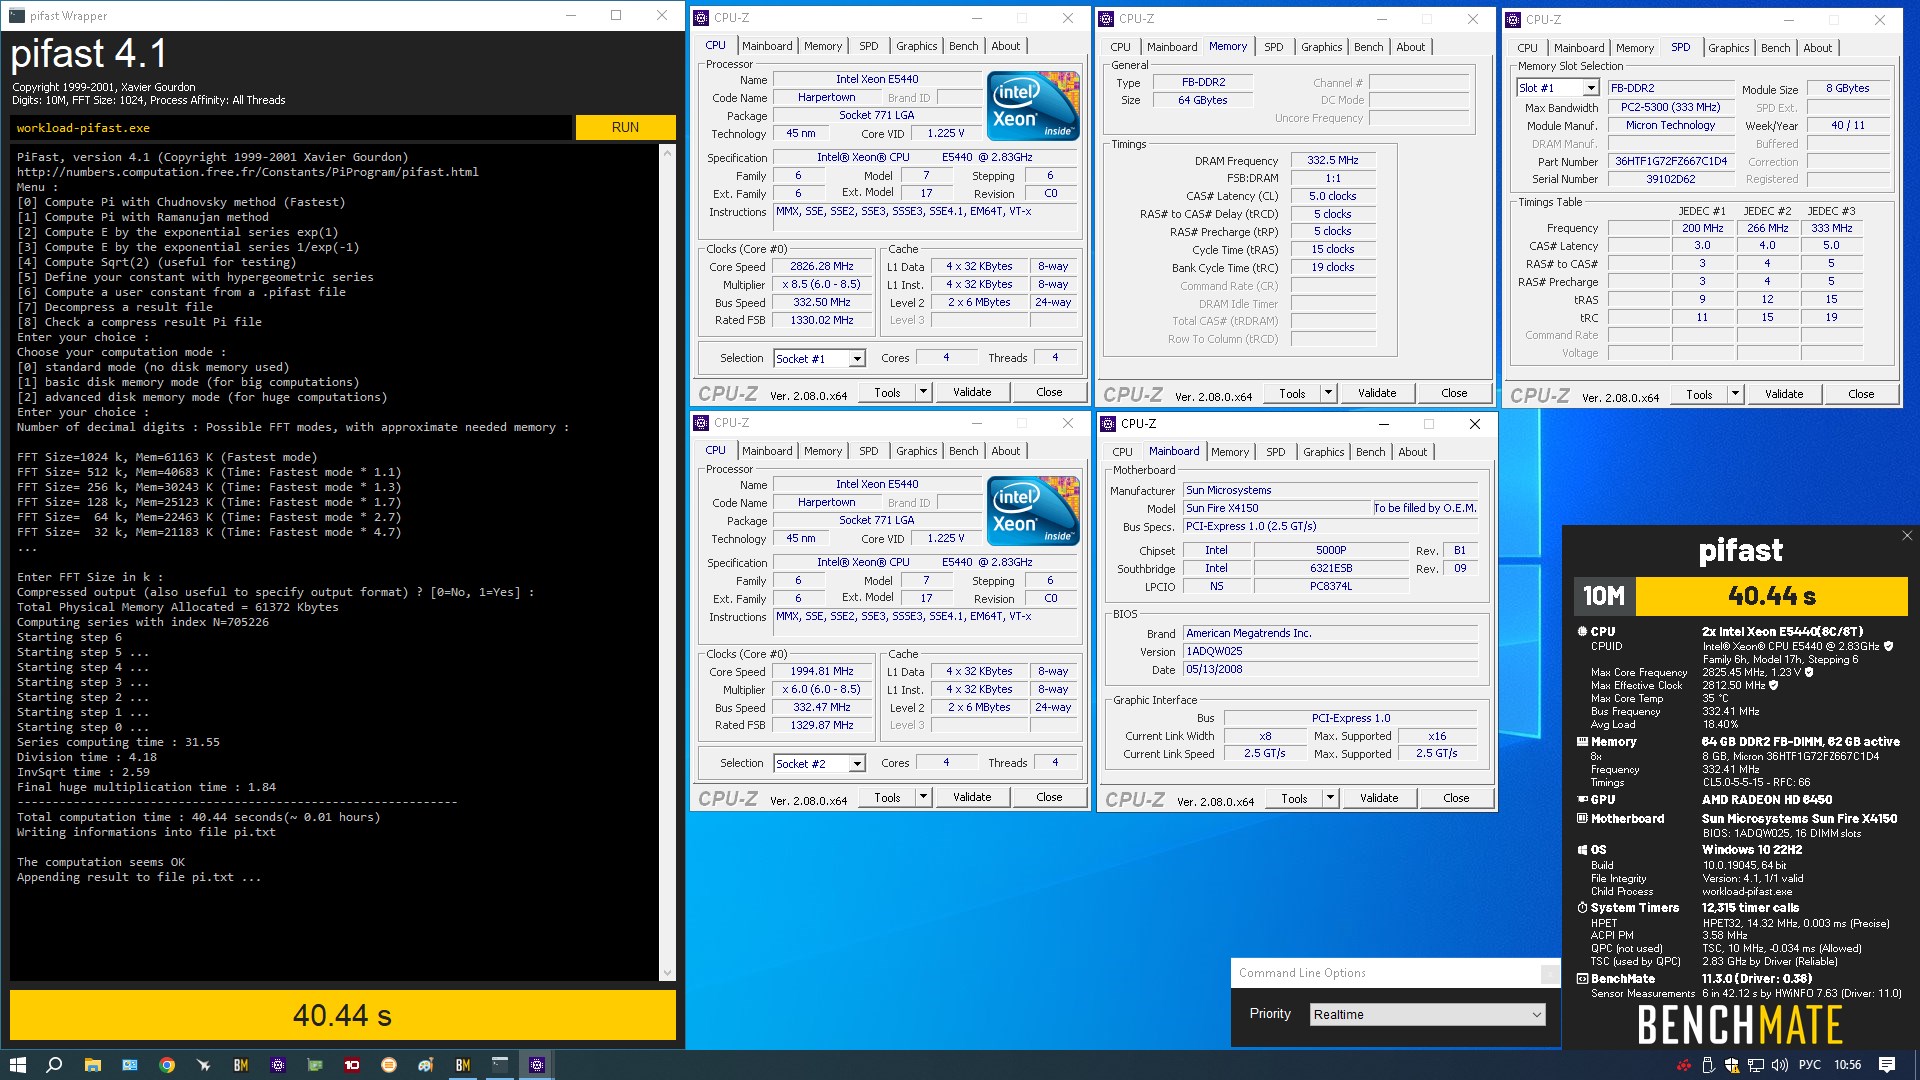Click the red molecule tray icon
The image size is (1920, 1080).
[1684, 1065]
